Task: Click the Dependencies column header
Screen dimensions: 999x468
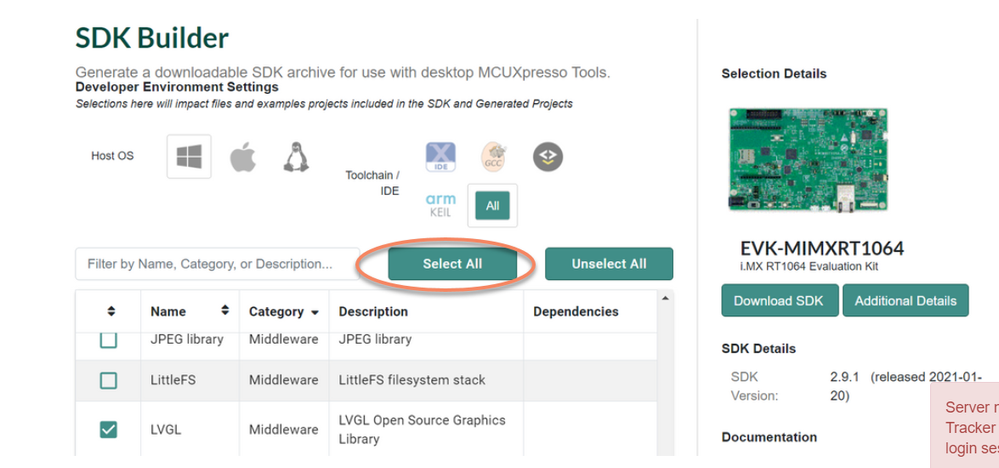Action: (575, 311)
